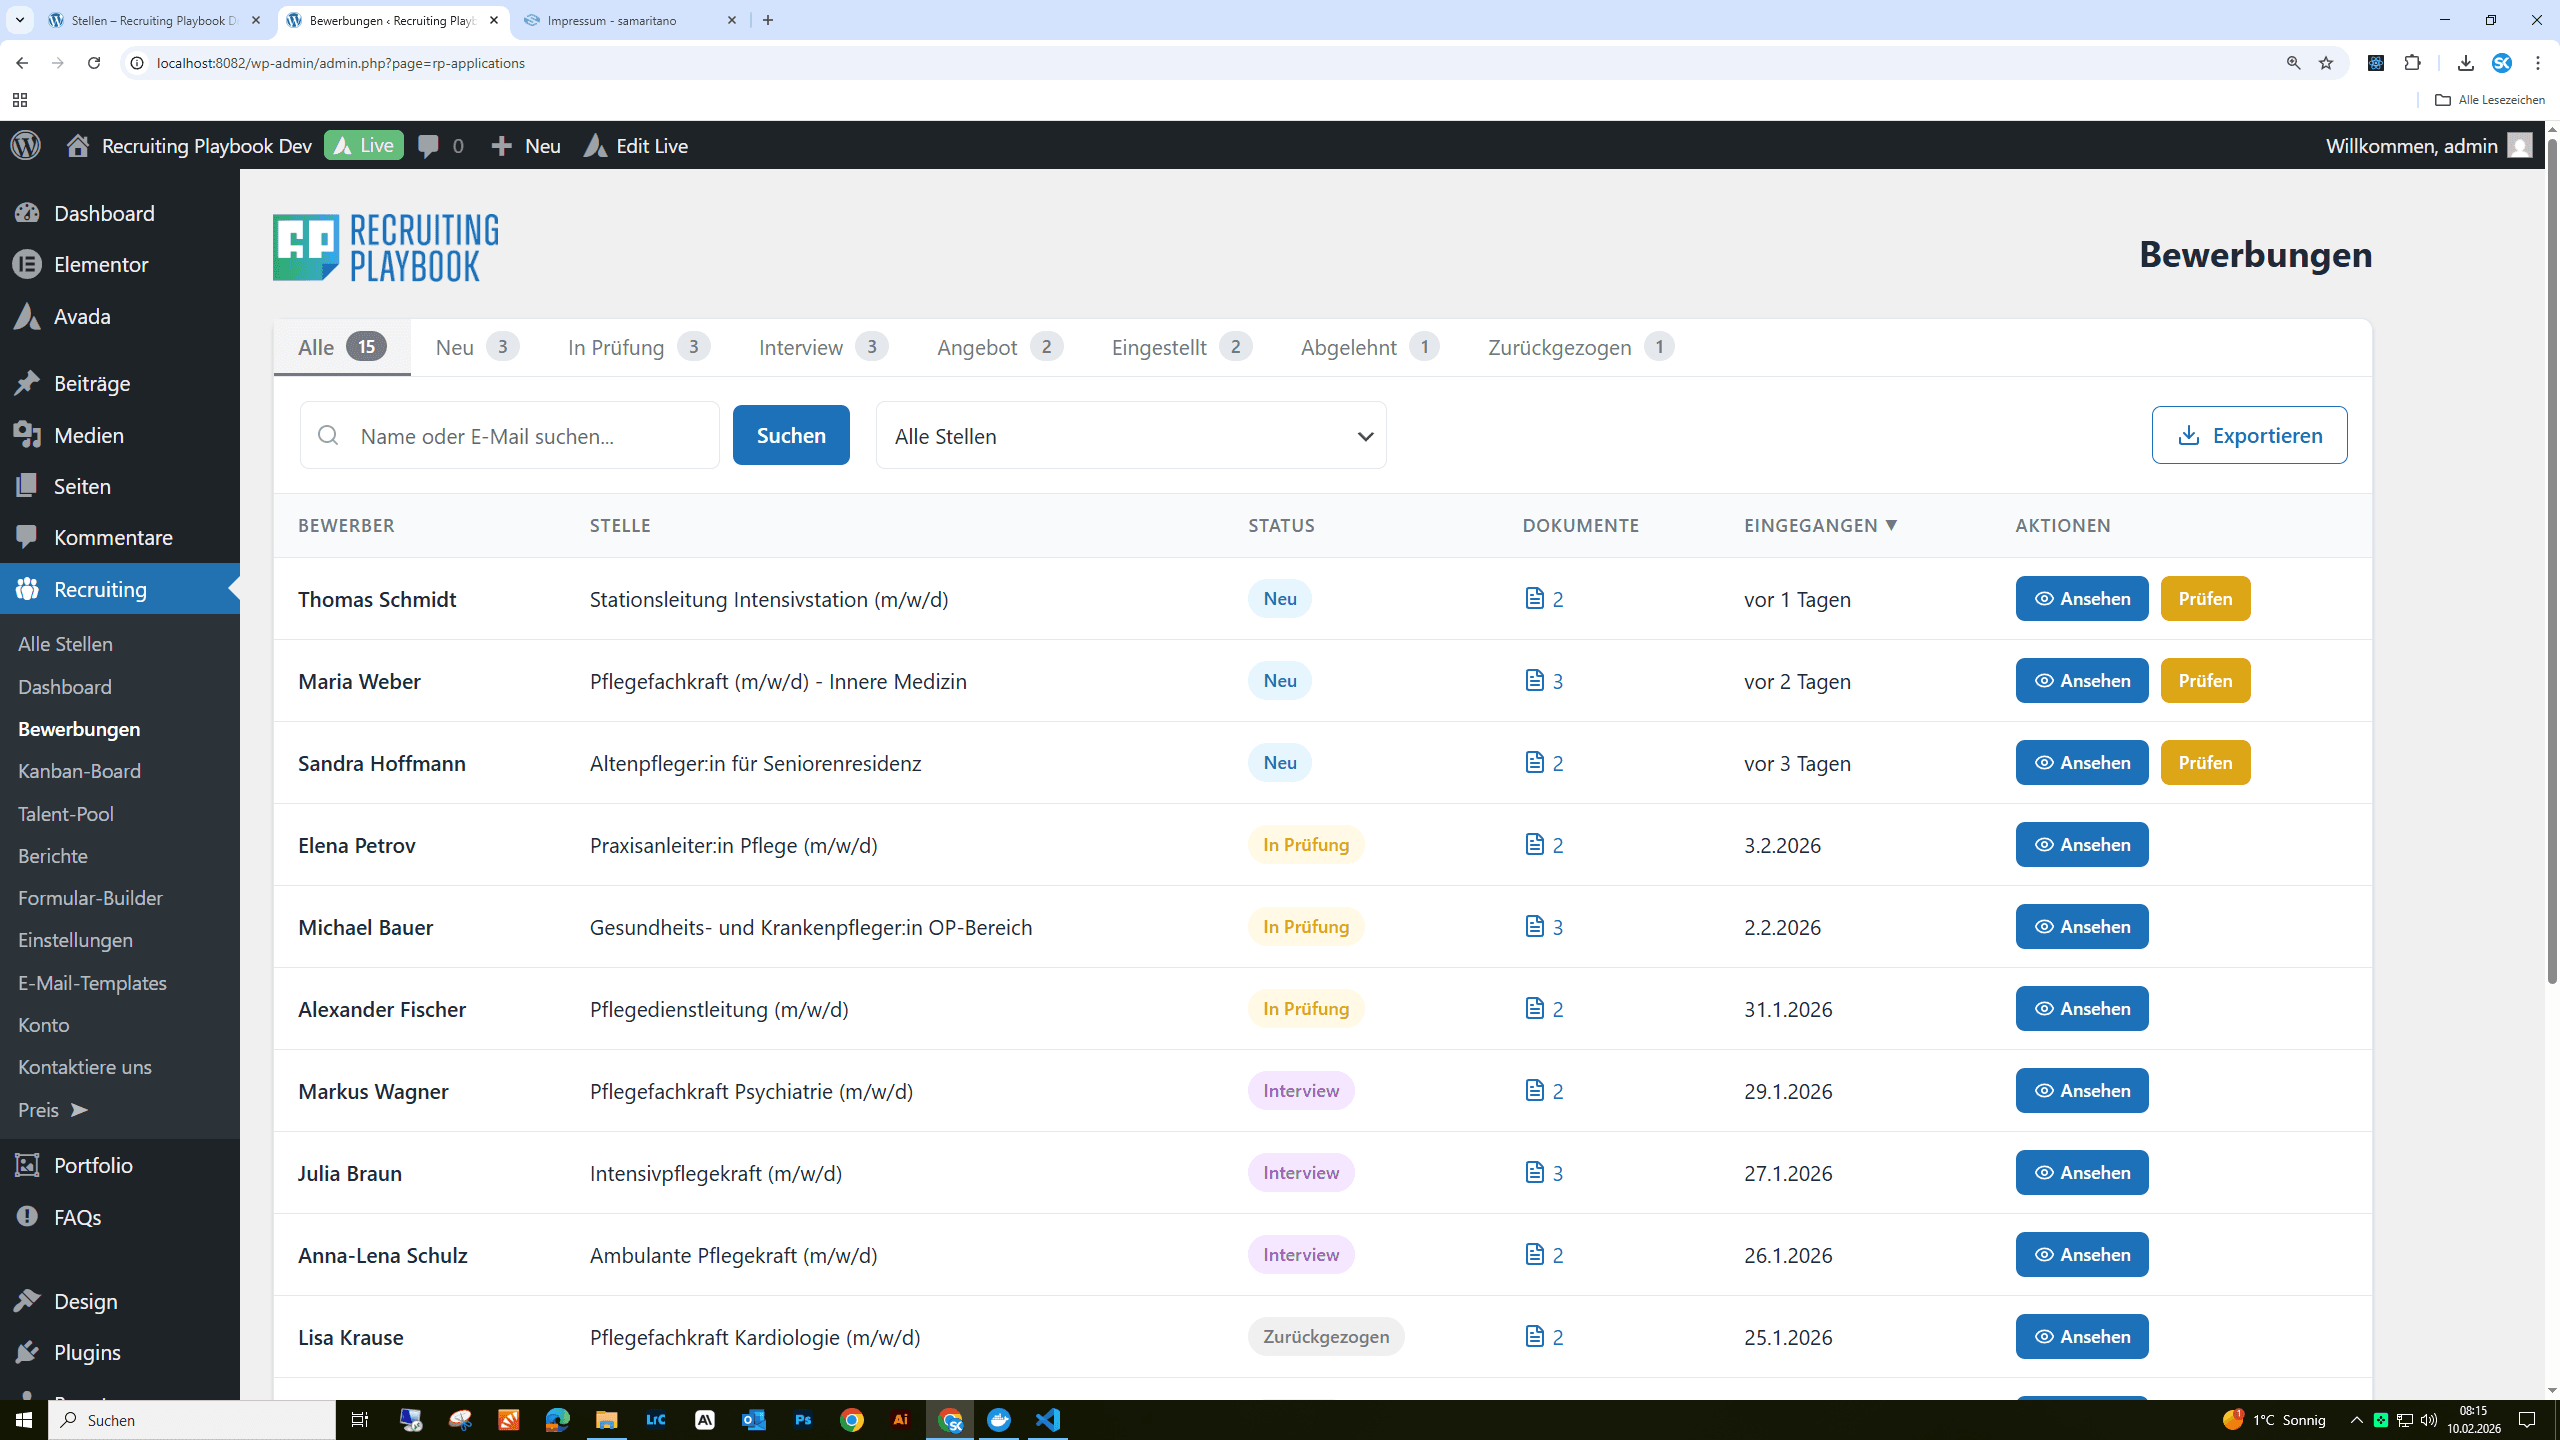2560x1440 pixels.
Task: Click the Recruiting Playbook logo
Action: [x=385, y=247]
